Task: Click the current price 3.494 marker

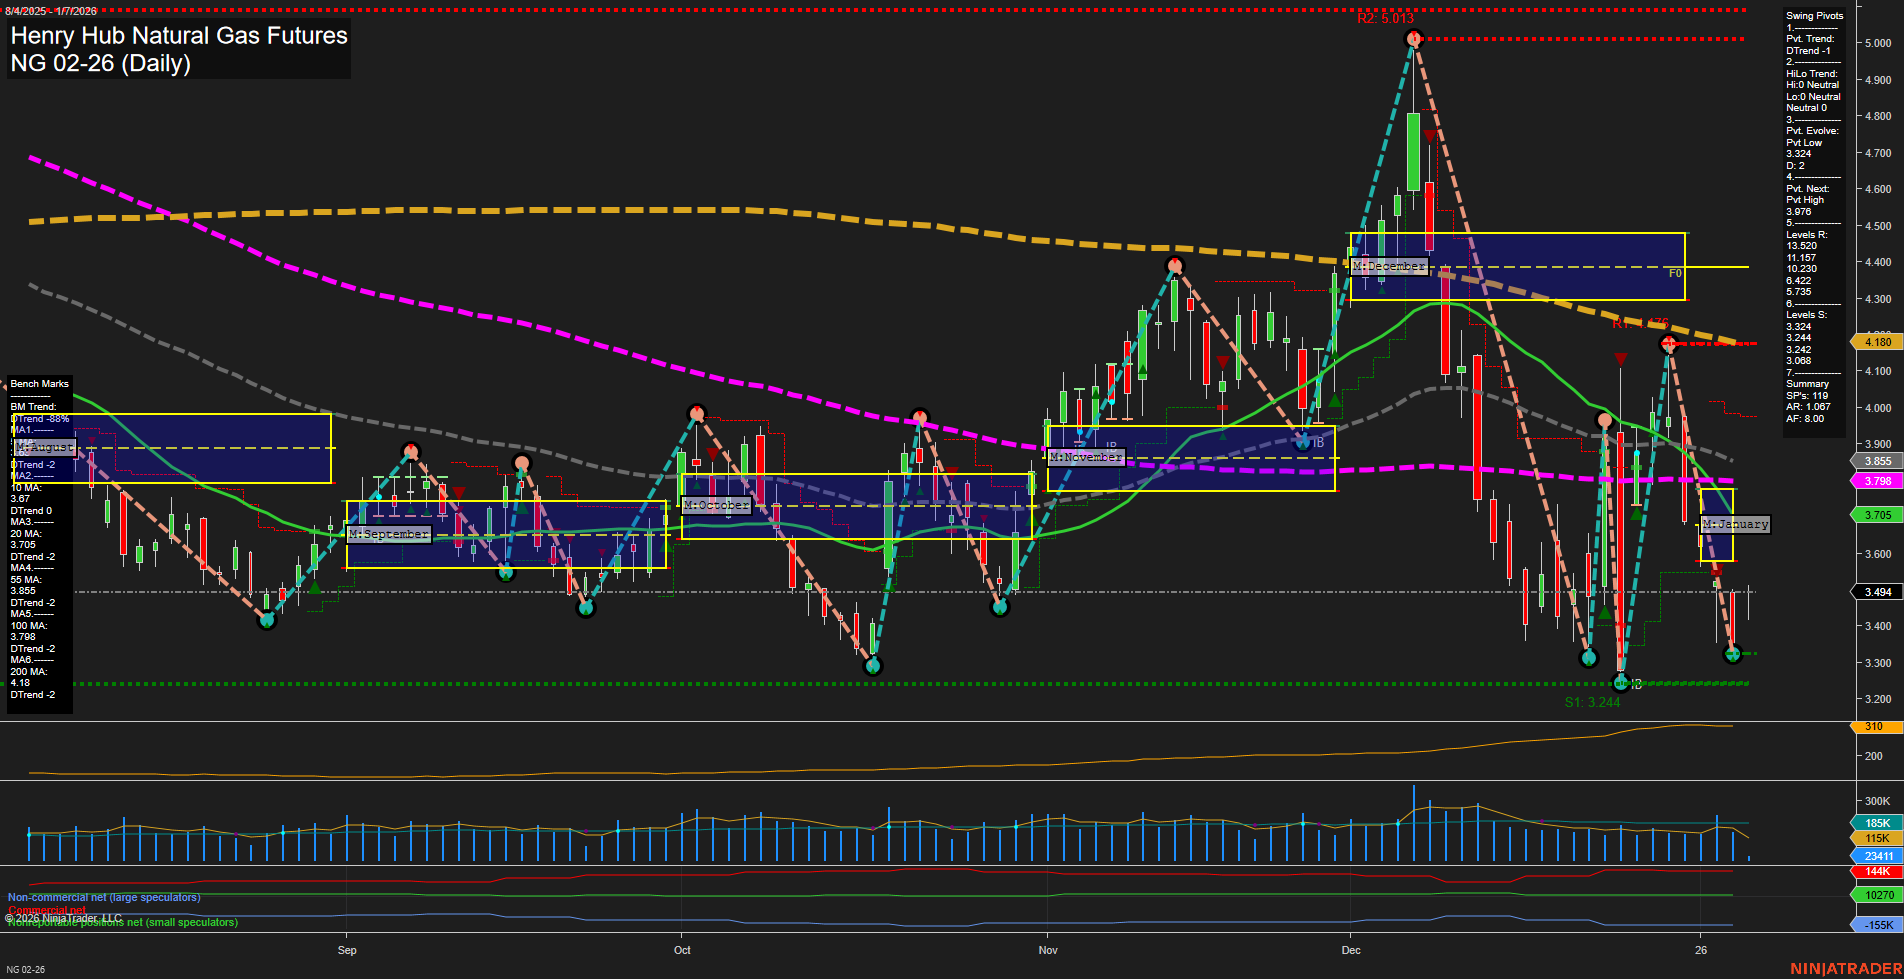Action: tap(1876, 592)
